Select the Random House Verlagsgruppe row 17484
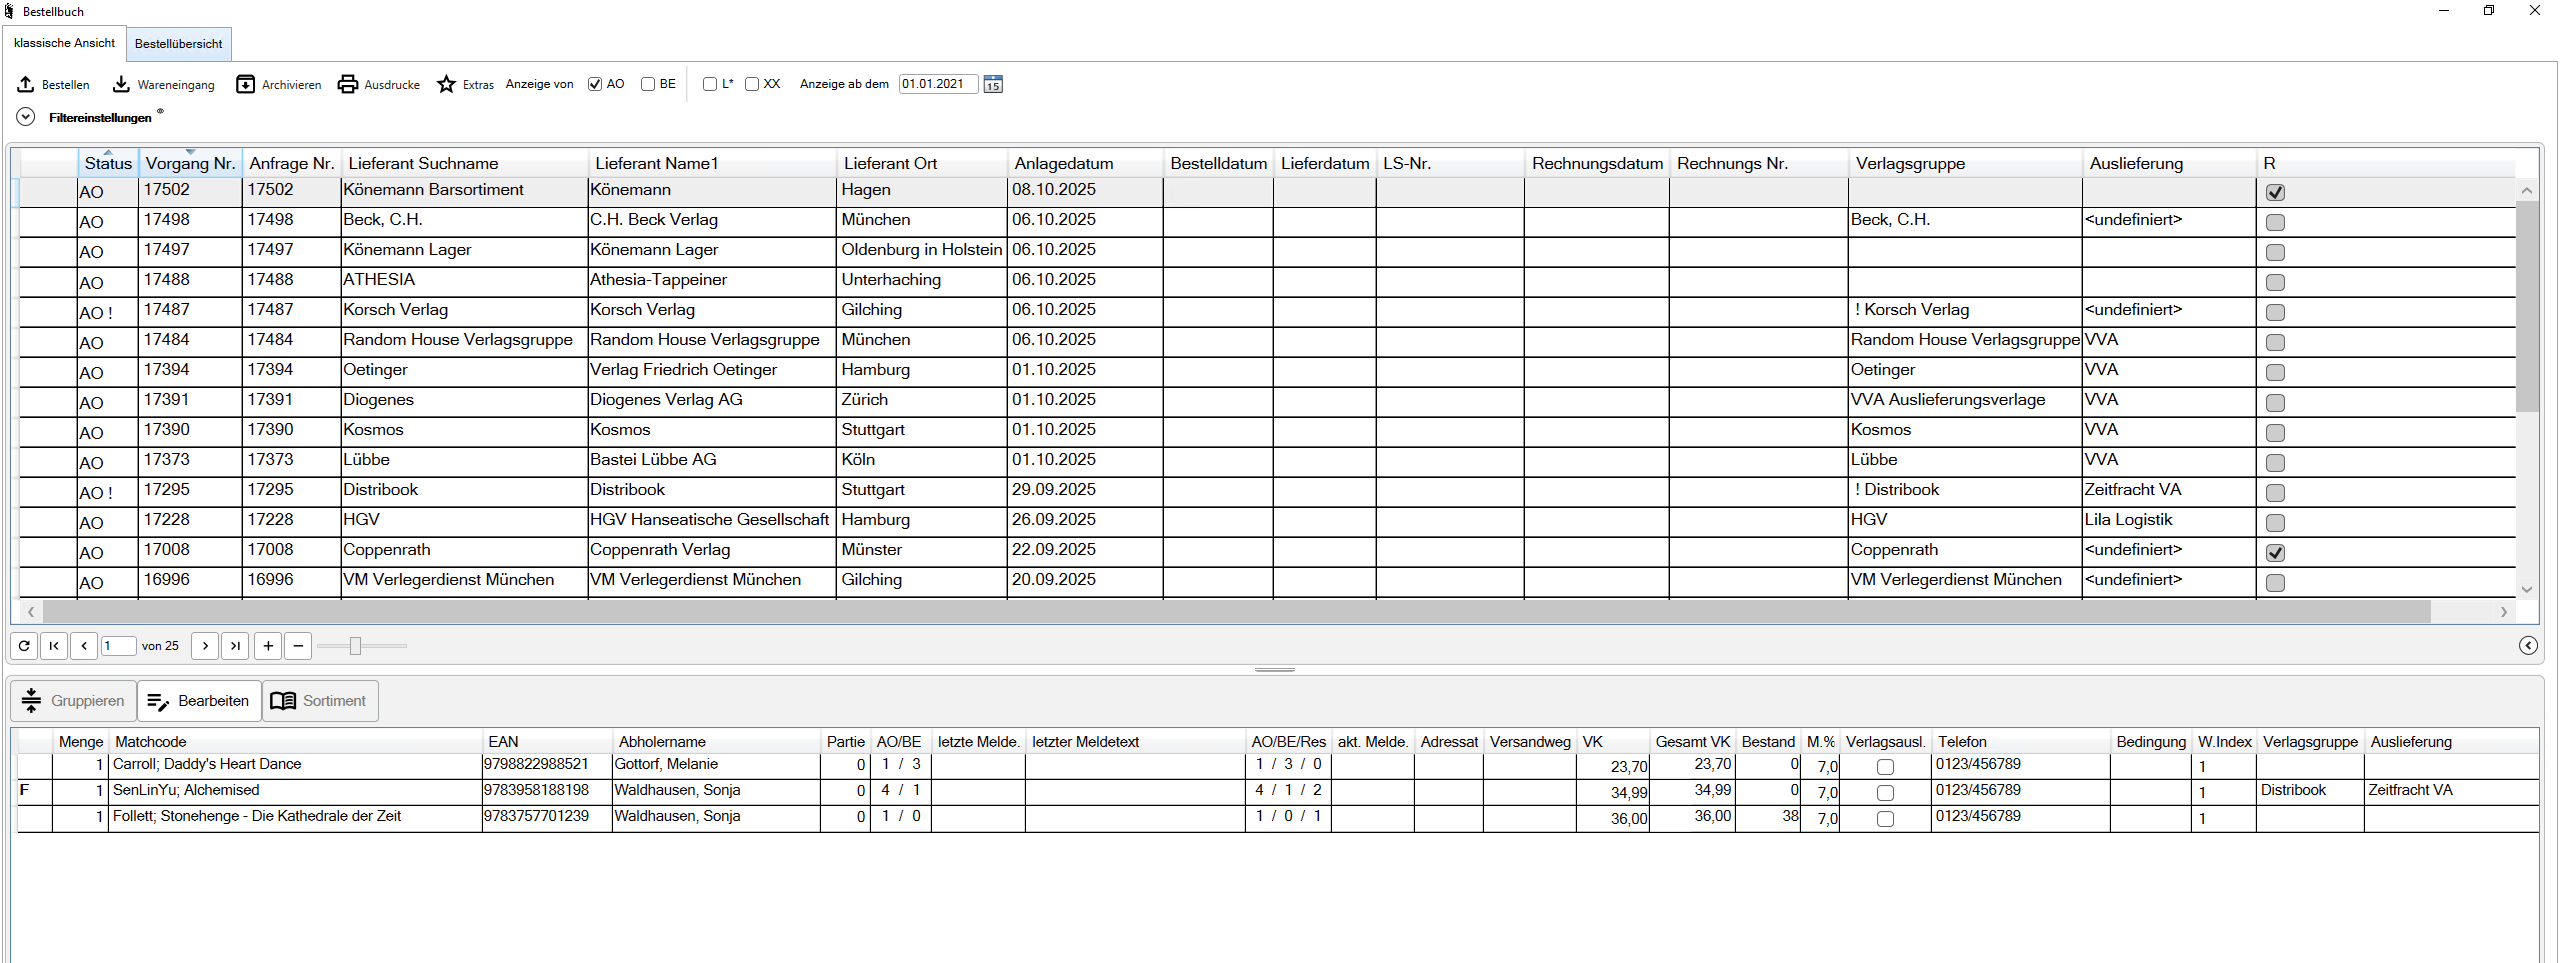Image resolution: width=2560 pixels, height=963 pixels. coord(1267,341)
